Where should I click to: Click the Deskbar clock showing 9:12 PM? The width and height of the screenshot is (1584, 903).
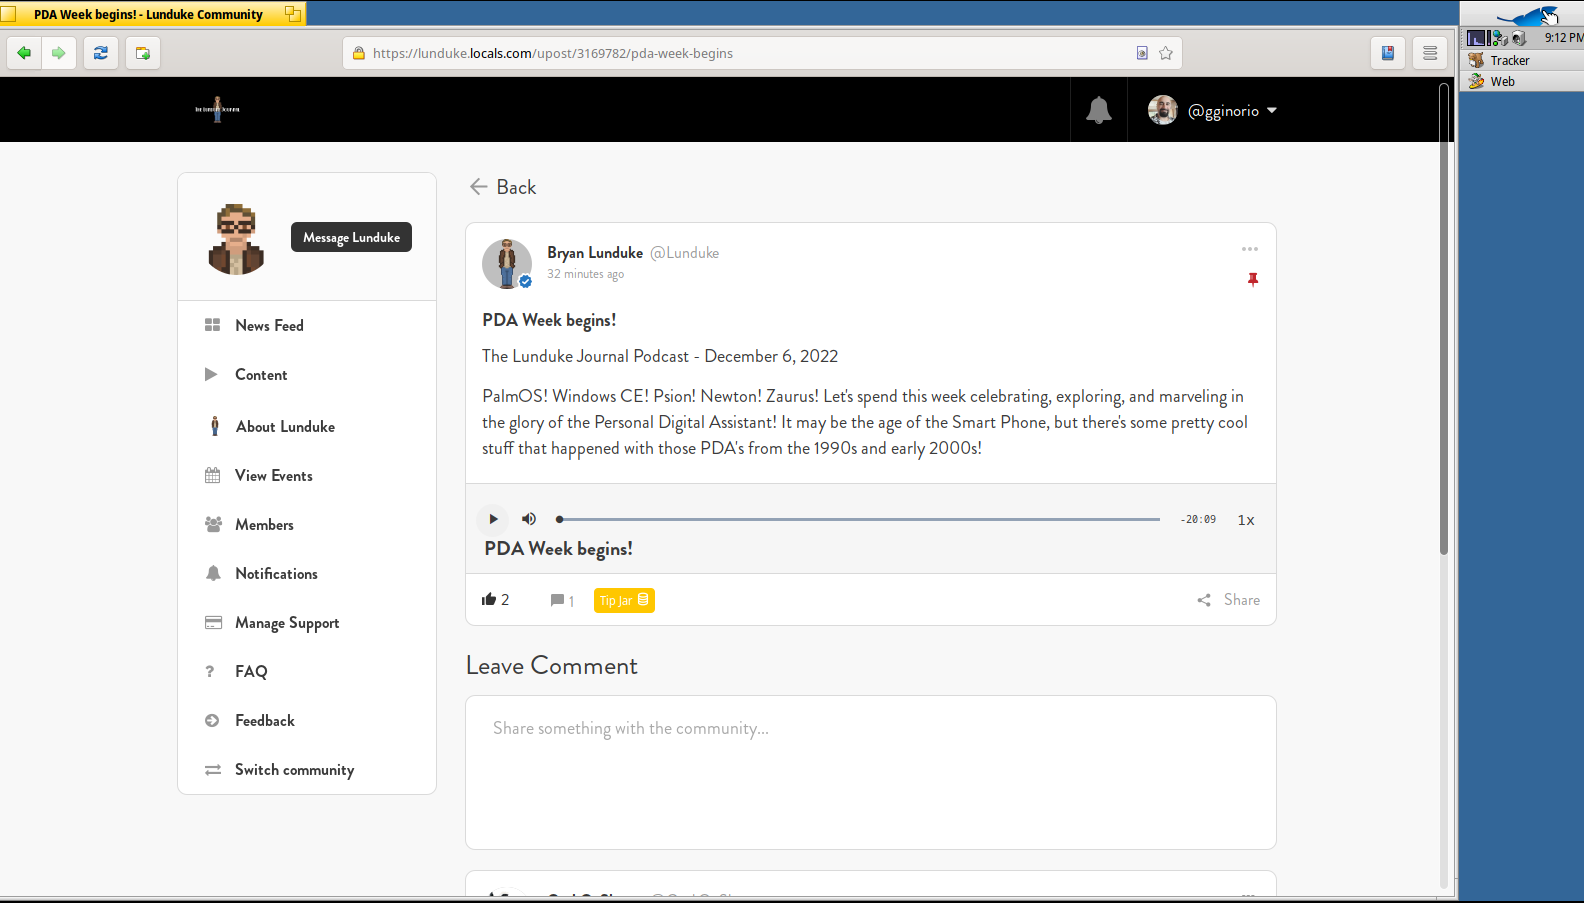(1563, 38)
